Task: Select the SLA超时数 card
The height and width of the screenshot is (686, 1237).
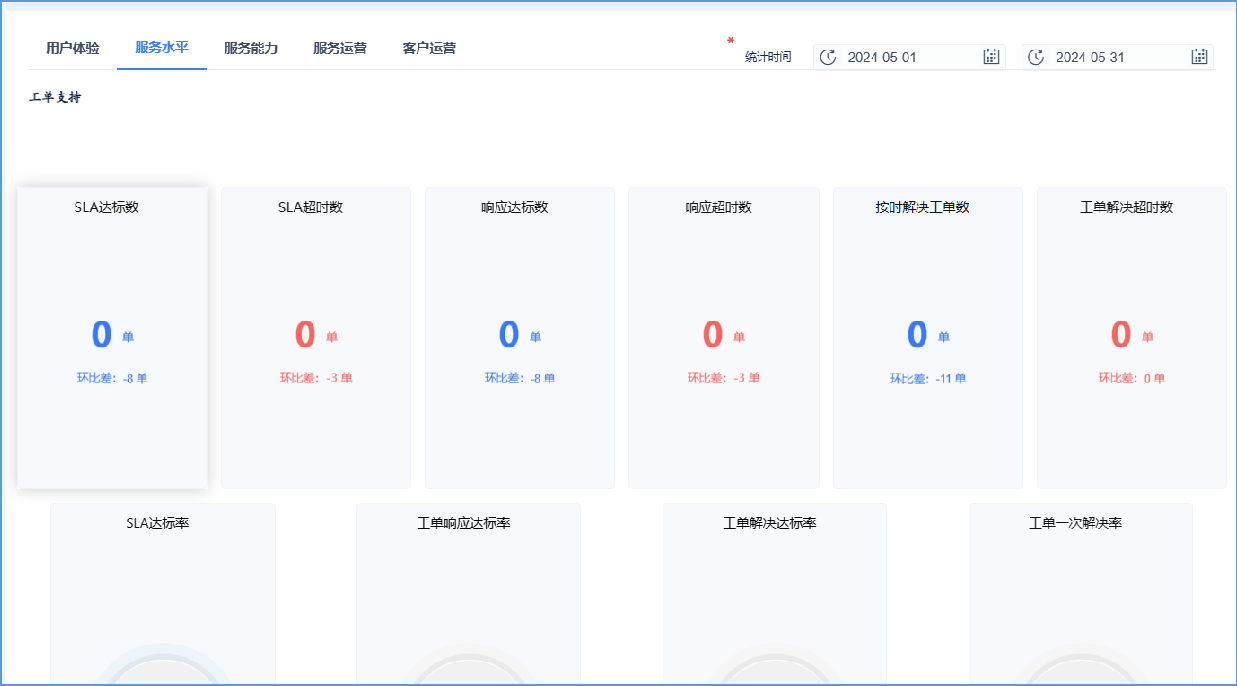Action: coord(316,337)
